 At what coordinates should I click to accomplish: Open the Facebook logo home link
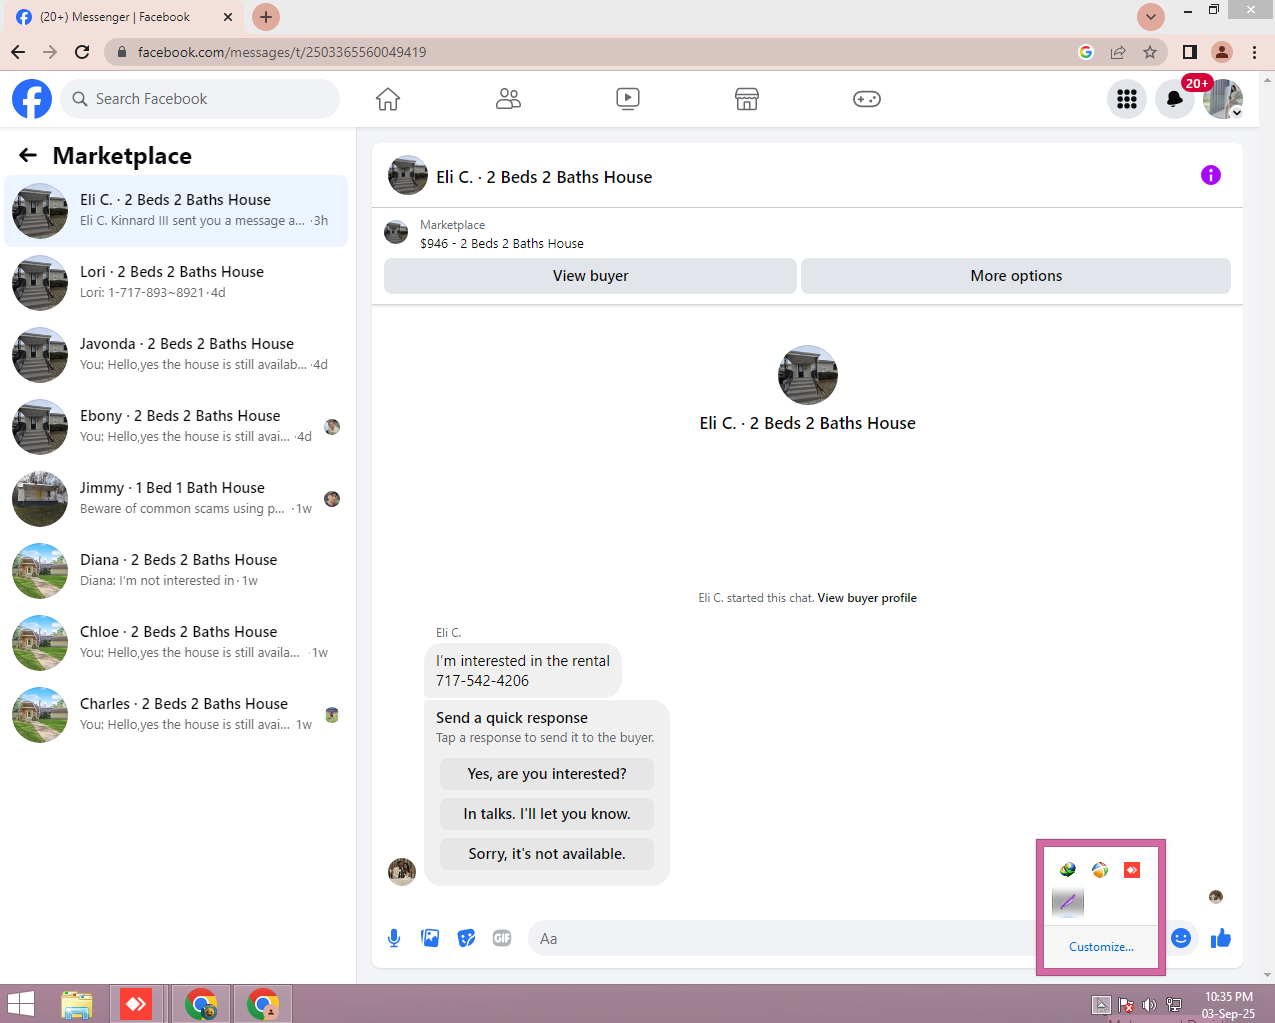(x=32, y=99)
